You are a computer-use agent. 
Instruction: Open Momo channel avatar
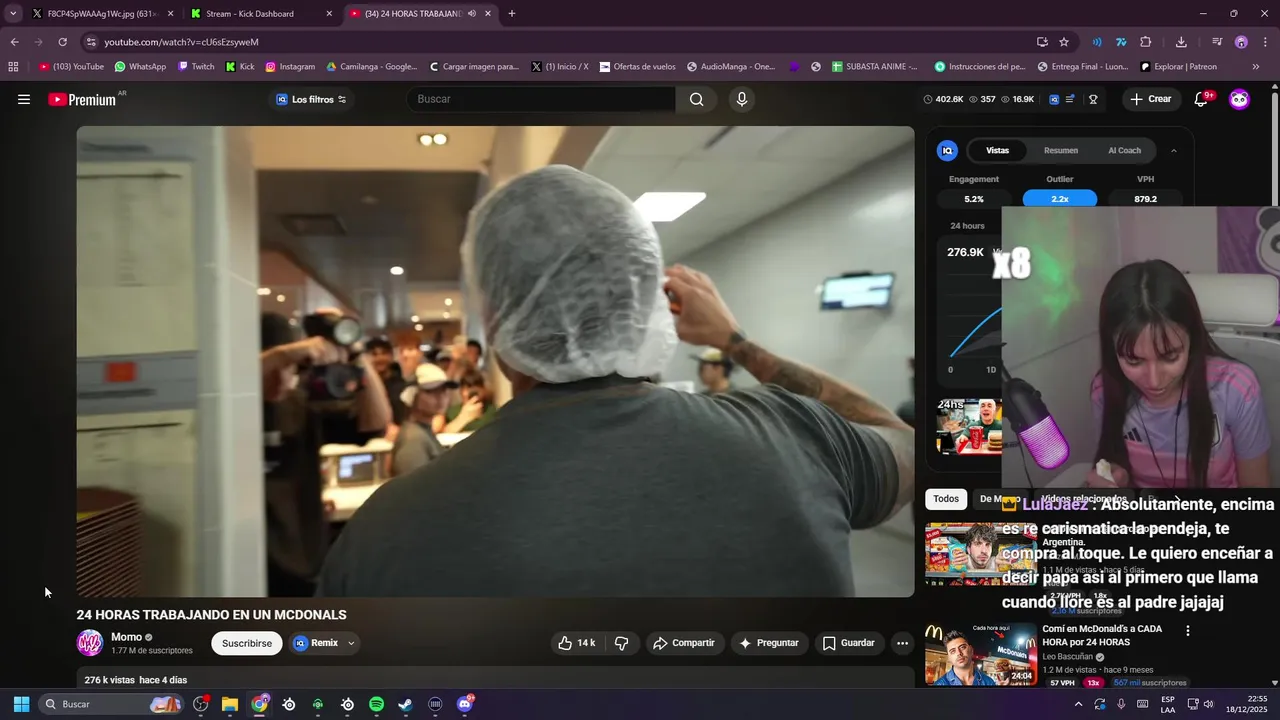pyautogui.click(x=90, y=643)
